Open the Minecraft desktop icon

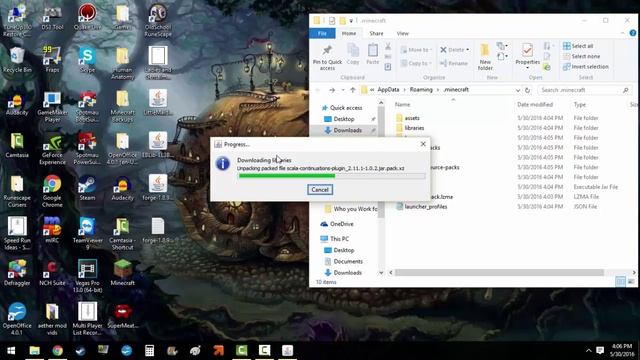click(x=122, y=273)
